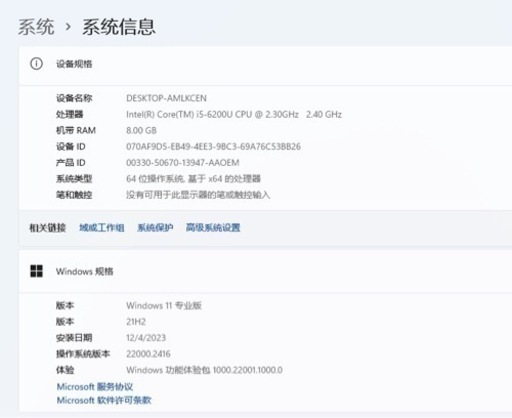
Task: Click the OS build value 22000.2416
Action: (x=148, y=354)
